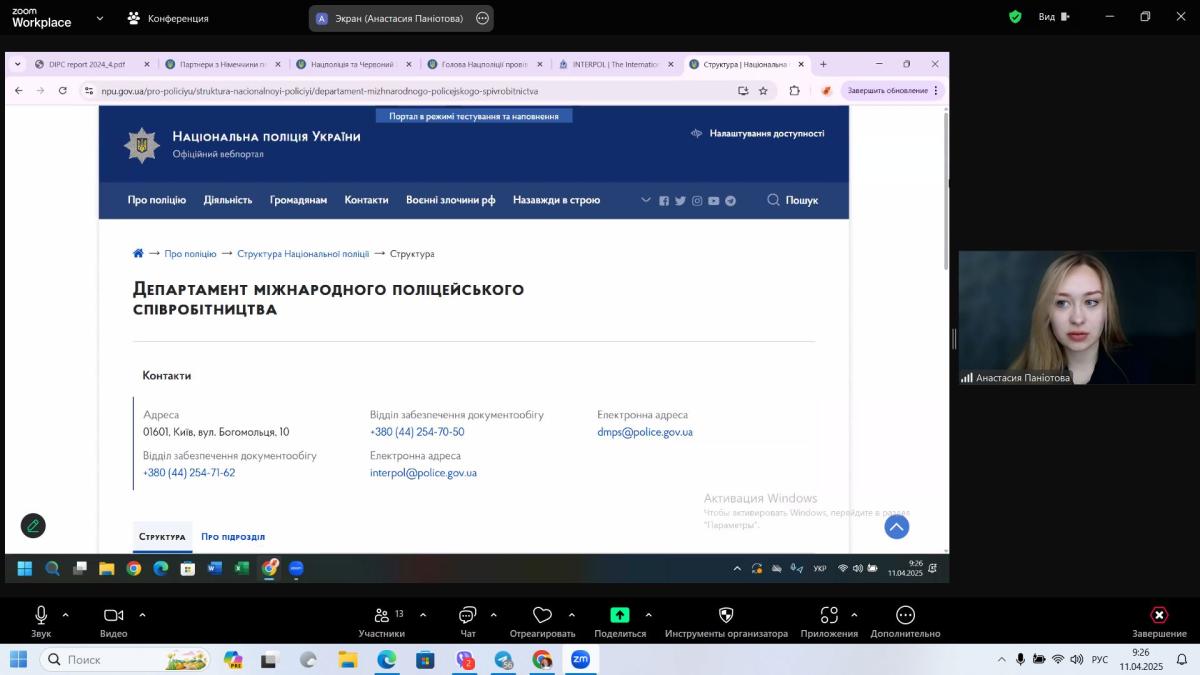
Task: Open the Участники participants panel
Action: coord(382,615)
